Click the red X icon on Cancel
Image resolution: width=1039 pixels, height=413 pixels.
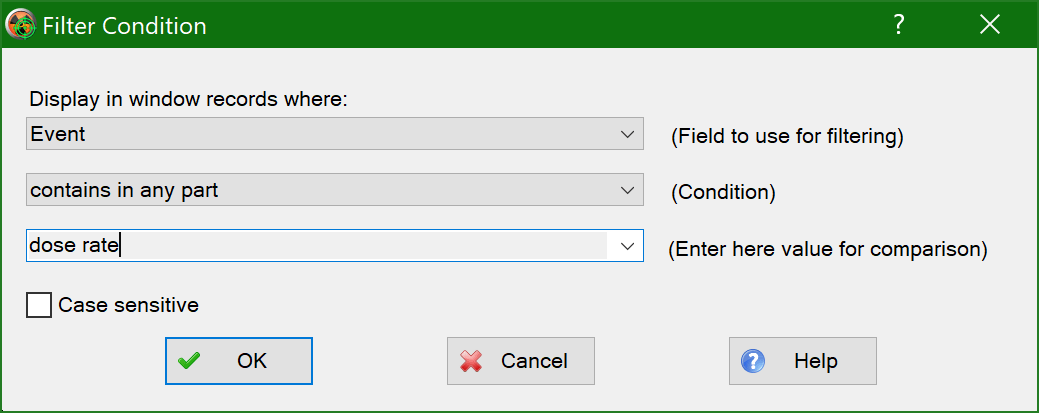(x=470, y=361)
